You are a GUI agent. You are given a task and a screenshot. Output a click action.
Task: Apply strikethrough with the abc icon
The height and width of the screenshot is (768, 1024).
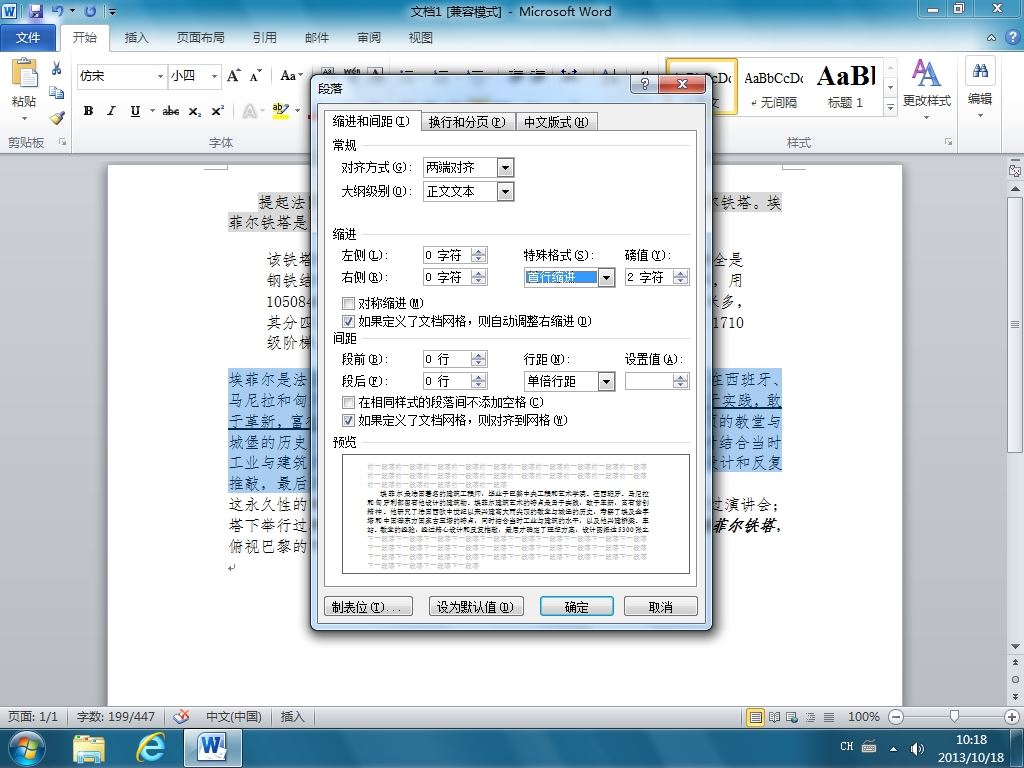pos(171,111)
